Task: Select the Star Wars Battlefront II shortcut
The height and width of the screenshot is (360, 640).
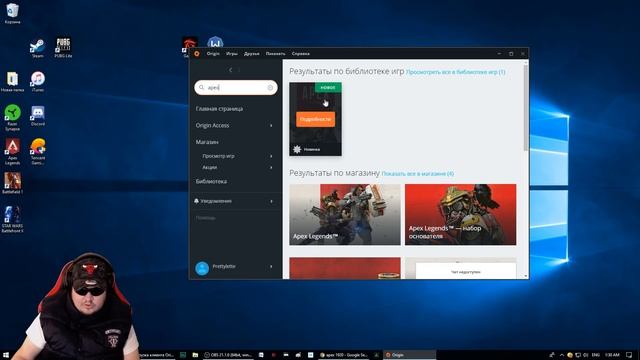Action: click(12, 219)
